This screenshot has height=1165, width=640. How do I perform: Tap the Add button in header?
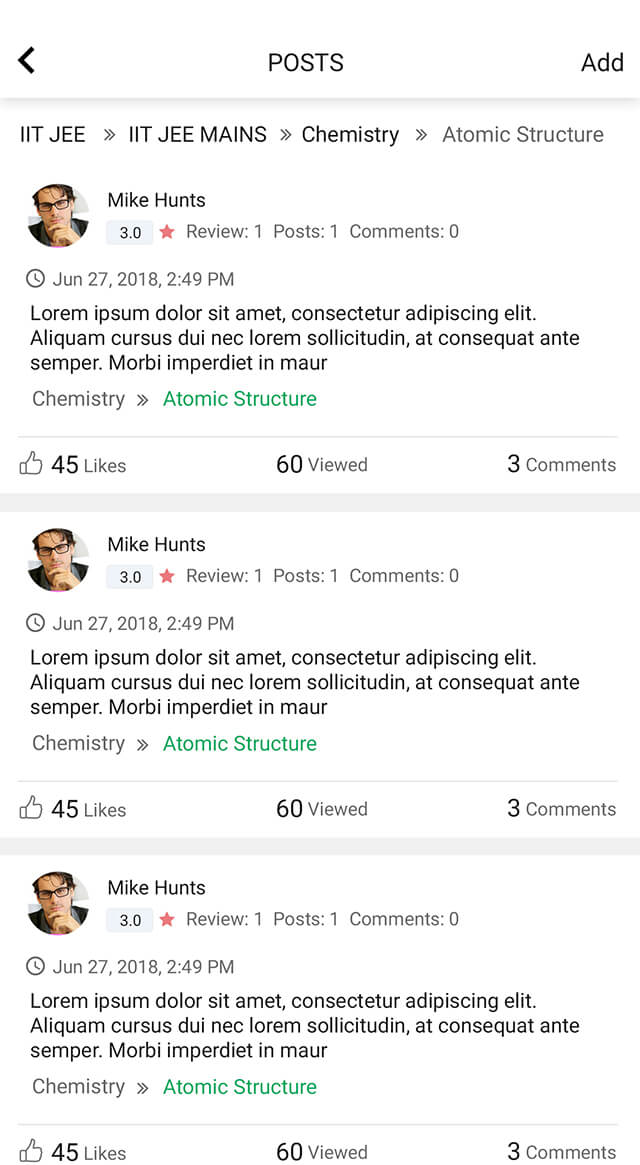pyautogui.click(x=602, y=62)
